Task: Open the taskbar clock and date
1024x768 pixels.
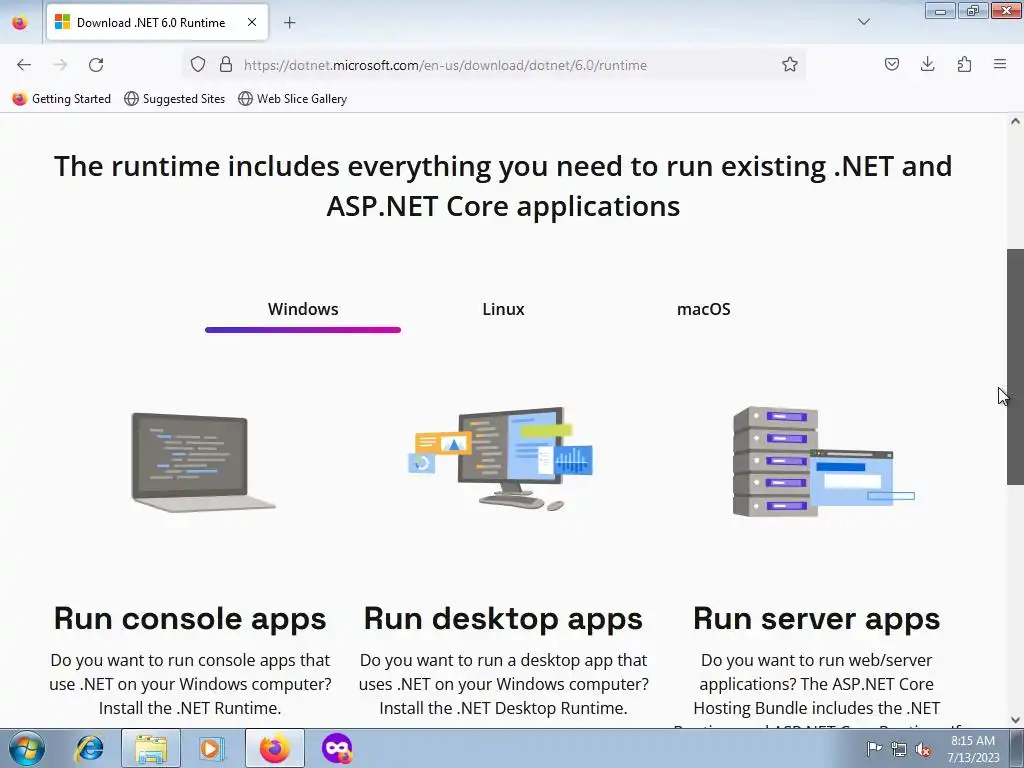Action: click(x=973, y=749)
